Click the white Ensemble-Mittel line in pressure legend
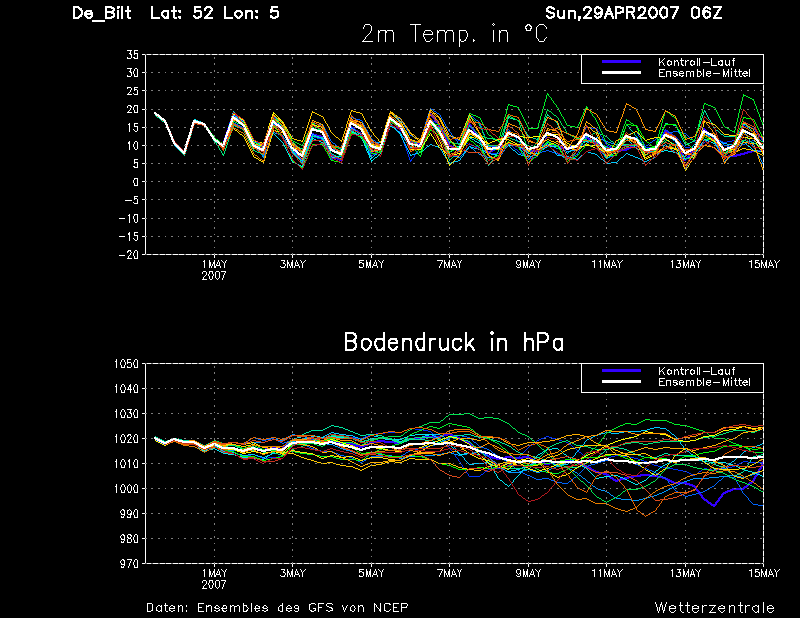Viewport: 800px width, 618px height. click(x=621, y=382)
